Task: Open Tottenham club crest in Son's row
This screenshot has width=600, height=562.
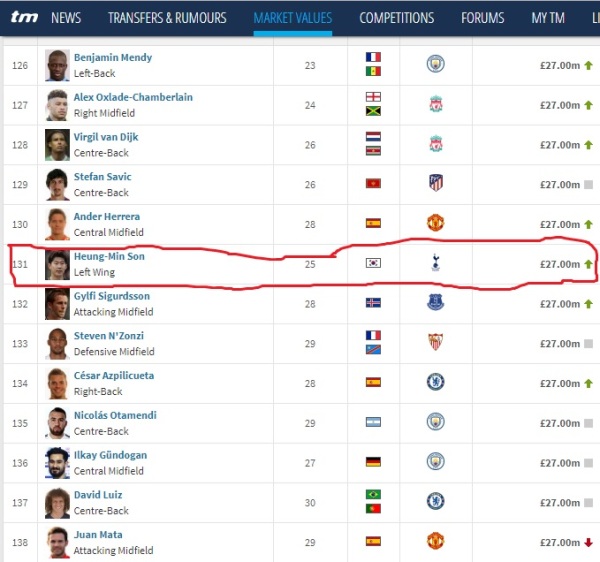Action: (x=435, y=262)
